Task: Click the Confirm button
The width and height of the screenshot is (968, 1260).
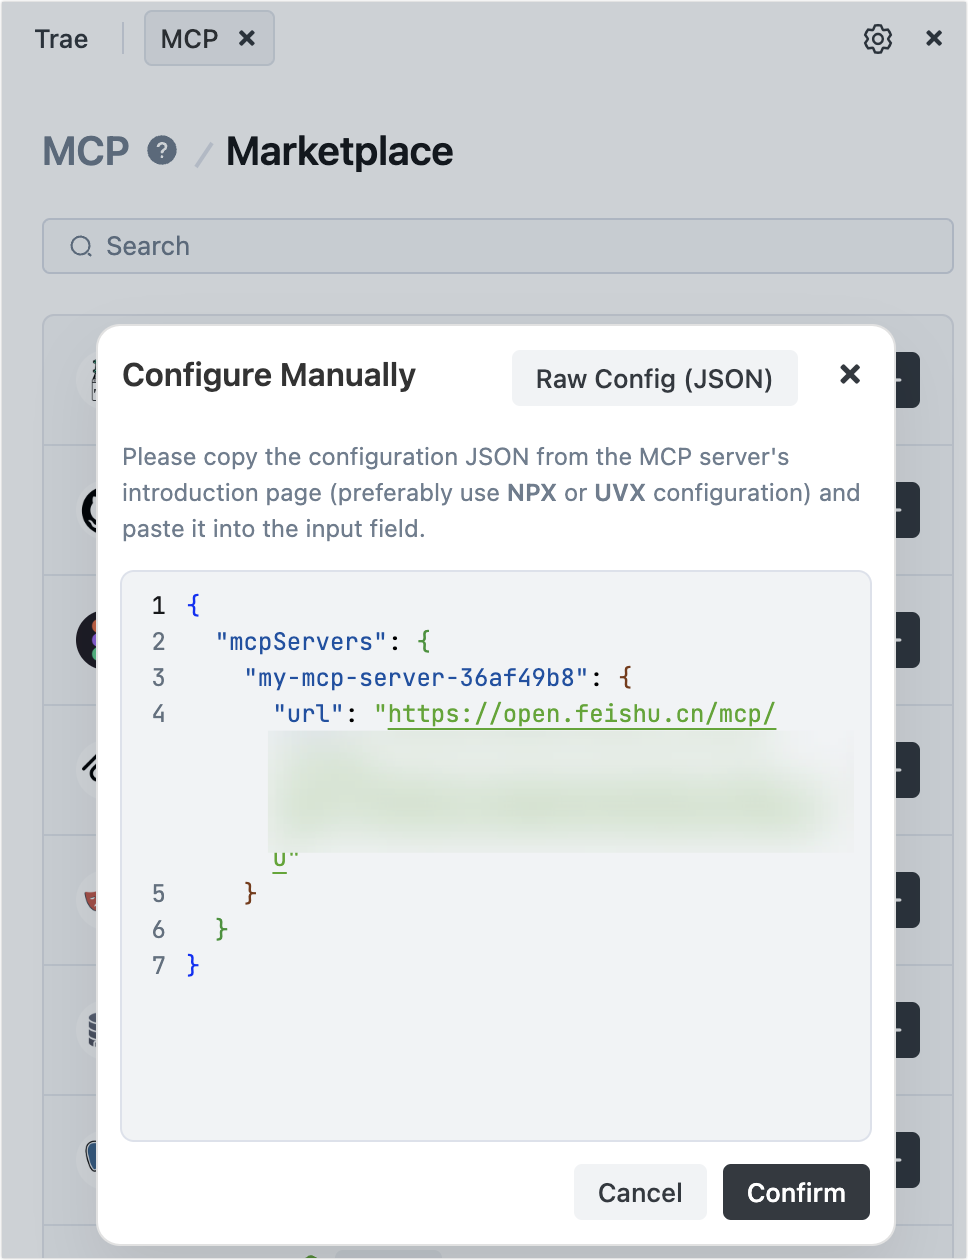Action: [x=796, y=1192]
